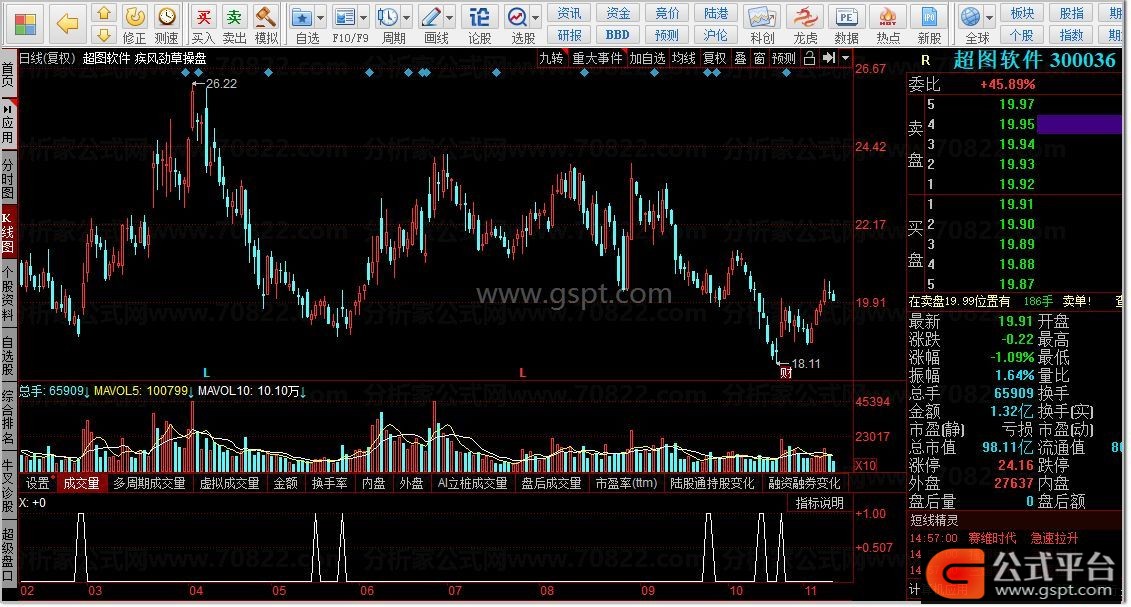Image resolution: width=1131 pixels, height=607 pixels.
Task: Open the 新股 IPO icon
Action: point(929,17)
